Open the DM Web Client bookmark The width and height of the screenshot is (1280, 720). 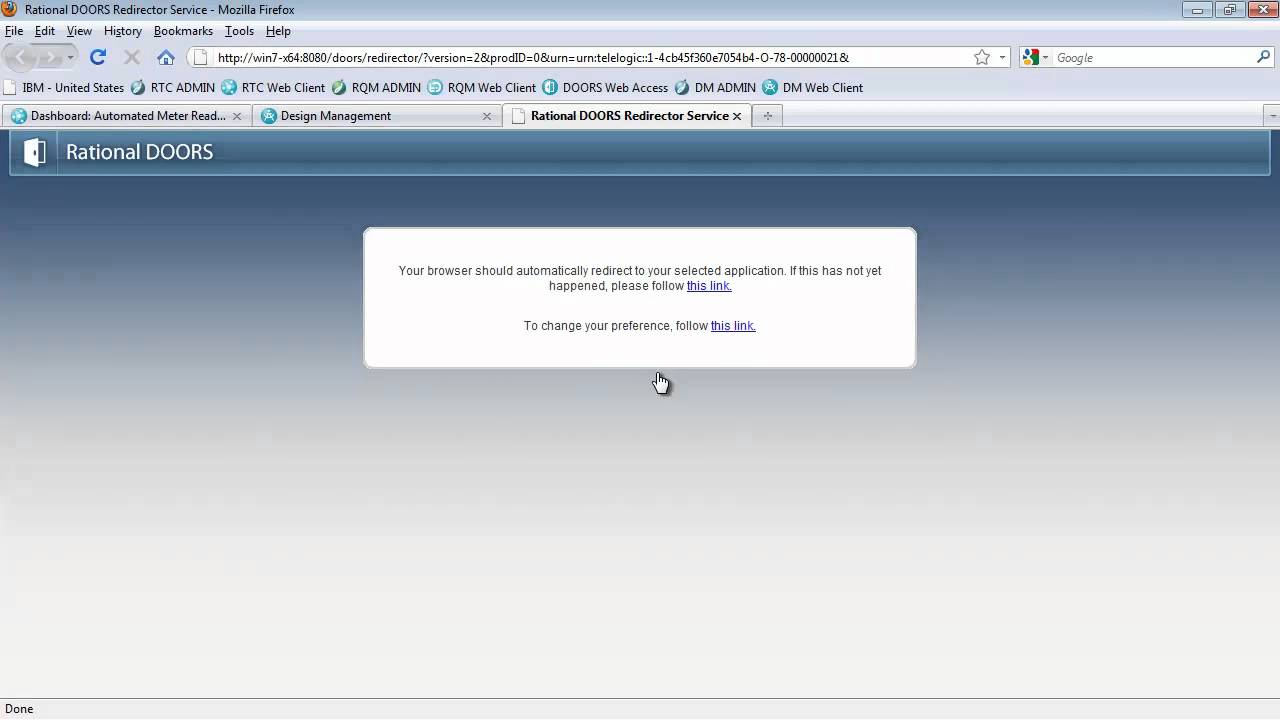click(x=813, y=87)
